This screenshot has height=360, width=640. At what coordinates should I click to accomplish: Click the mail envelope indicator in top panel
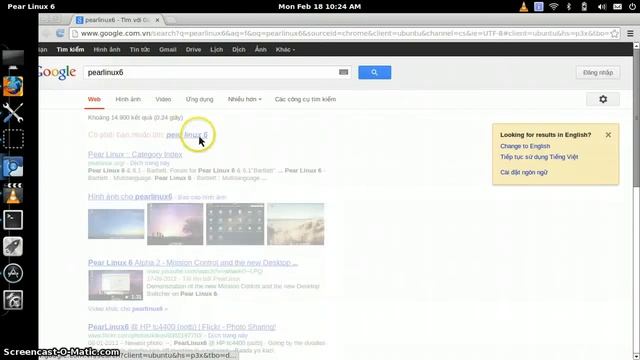point(617,7)
